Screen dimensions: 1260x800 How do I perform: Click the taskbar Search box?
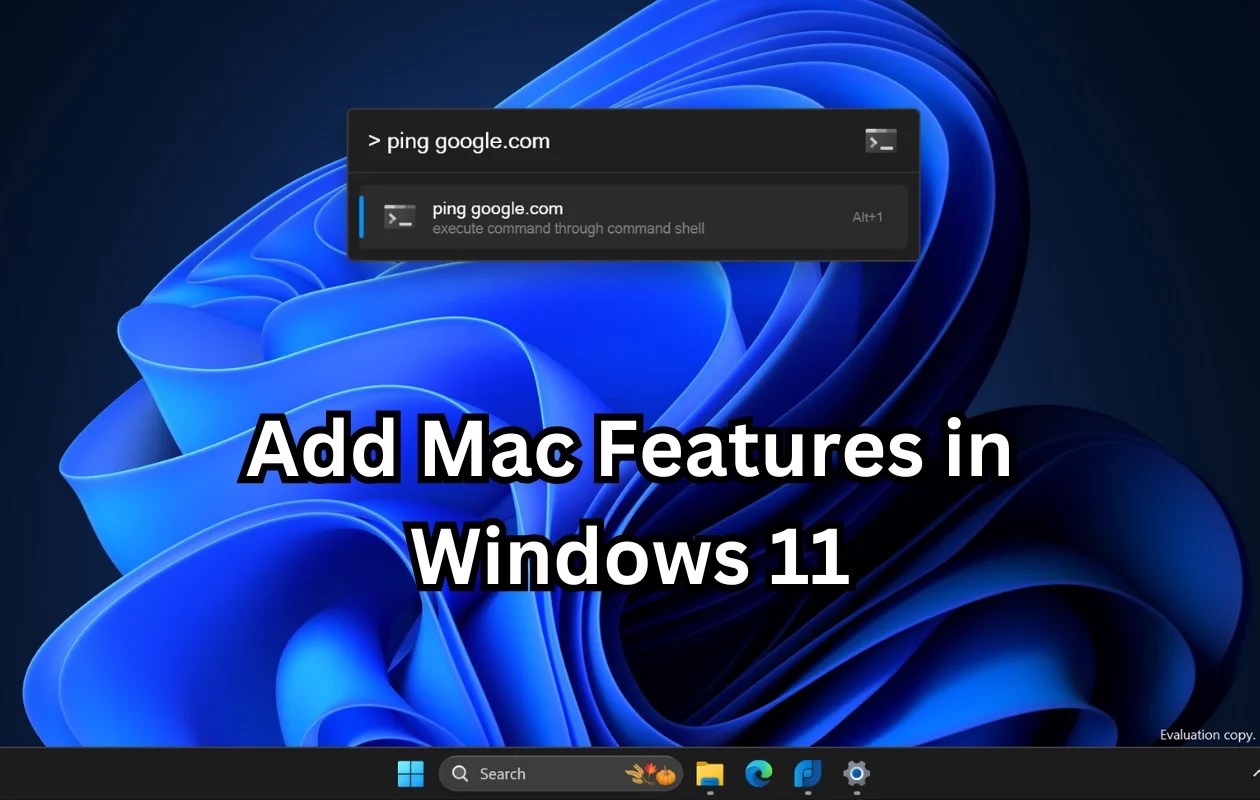[561, 773]
